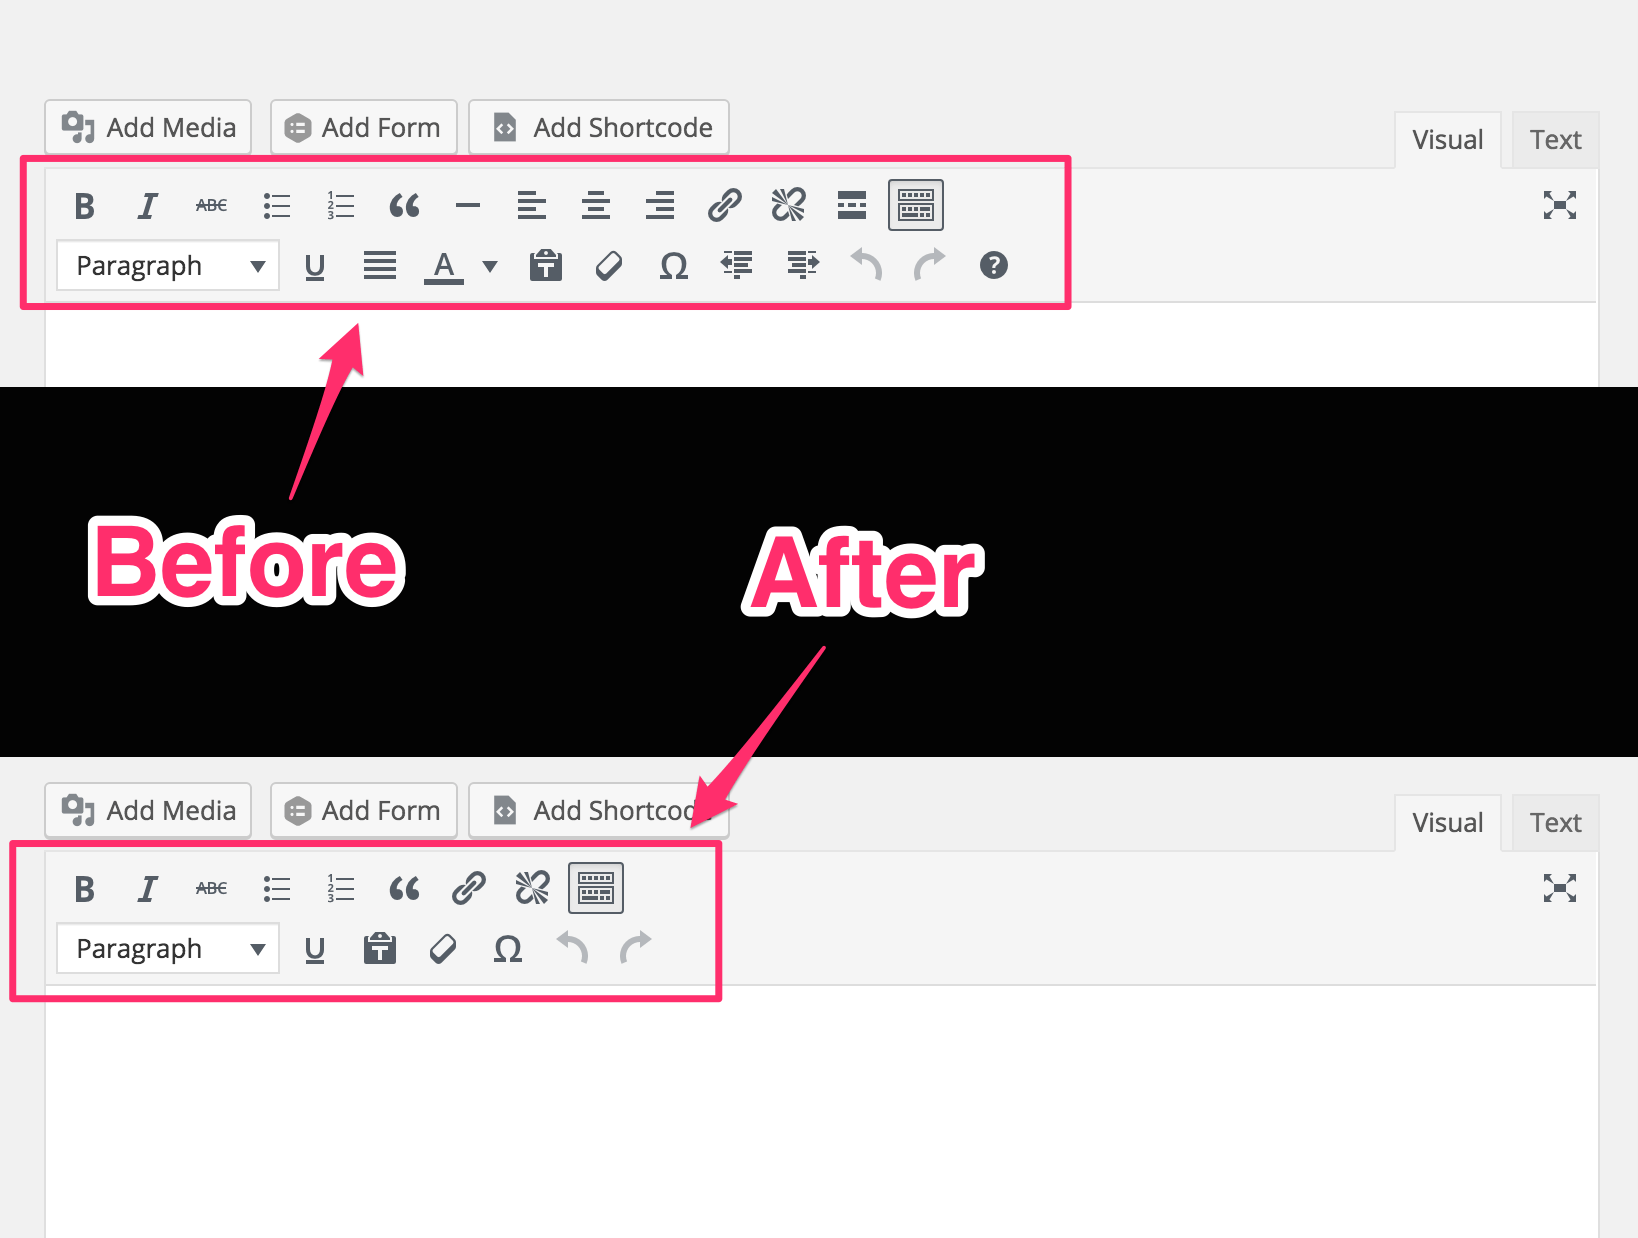Insert special character with the omega icon
The width and height of the screenshot is (1638, 1238).
[x=673, y=265]
